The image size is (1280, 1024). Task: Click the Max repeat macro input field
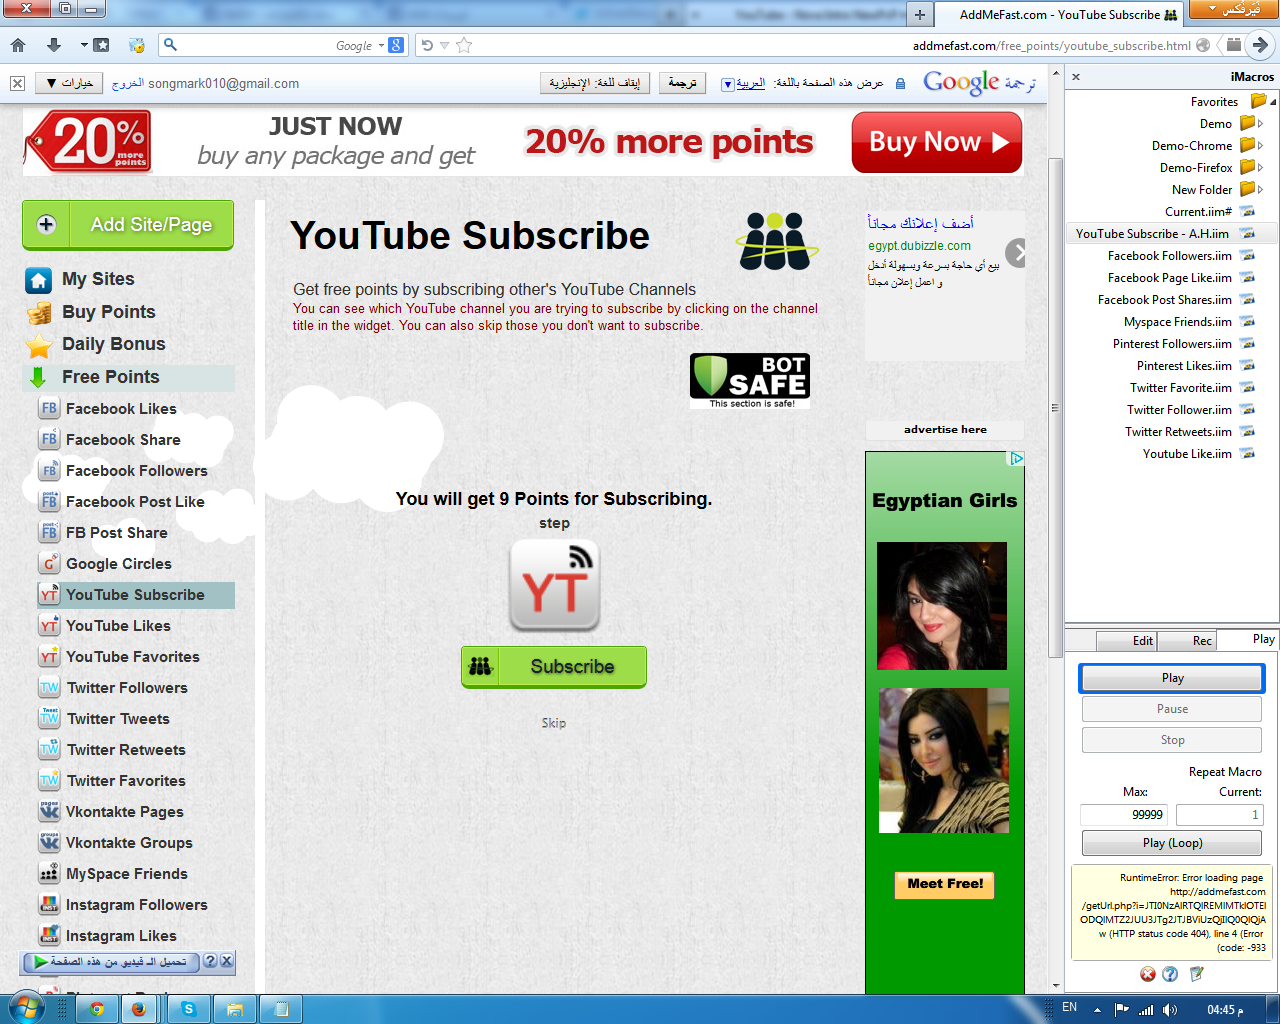(1123, 814)
